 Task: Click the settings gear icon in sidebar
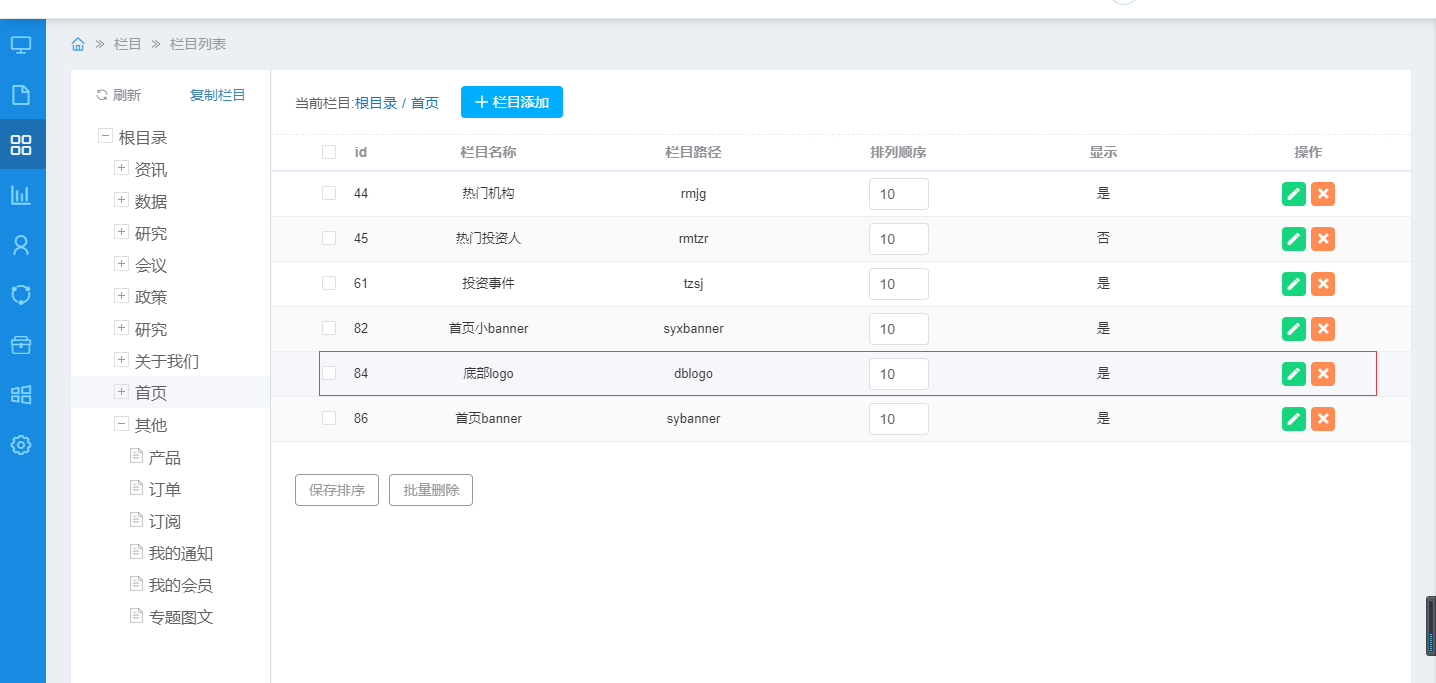point(21,445)
